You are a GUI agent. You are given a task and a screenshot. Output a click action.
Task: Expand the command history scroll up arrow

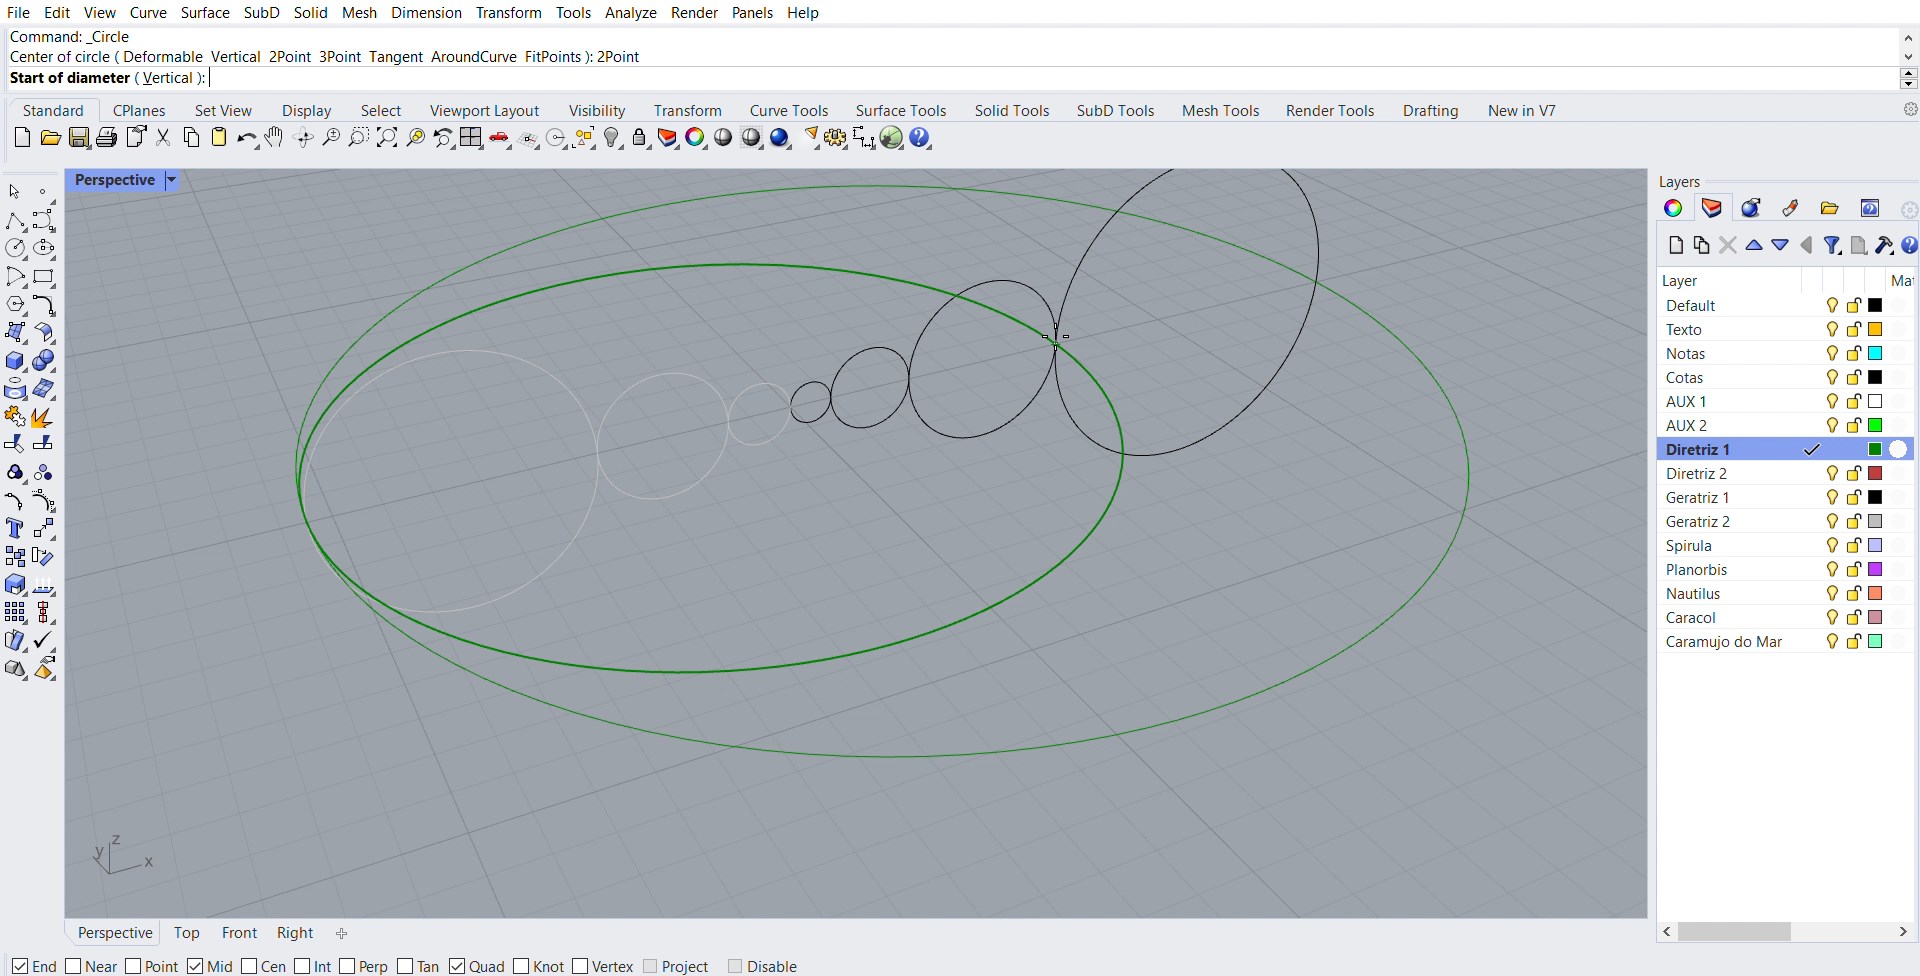pos(1908,37)
